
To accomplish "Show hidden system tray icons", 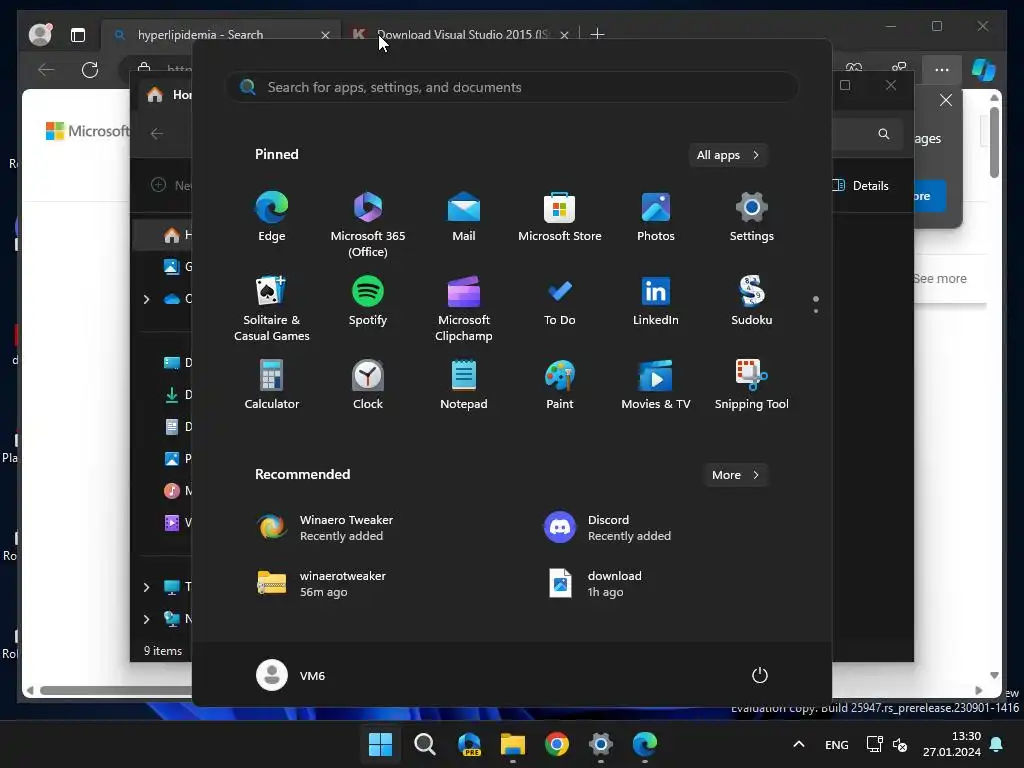I will [799, 744].
